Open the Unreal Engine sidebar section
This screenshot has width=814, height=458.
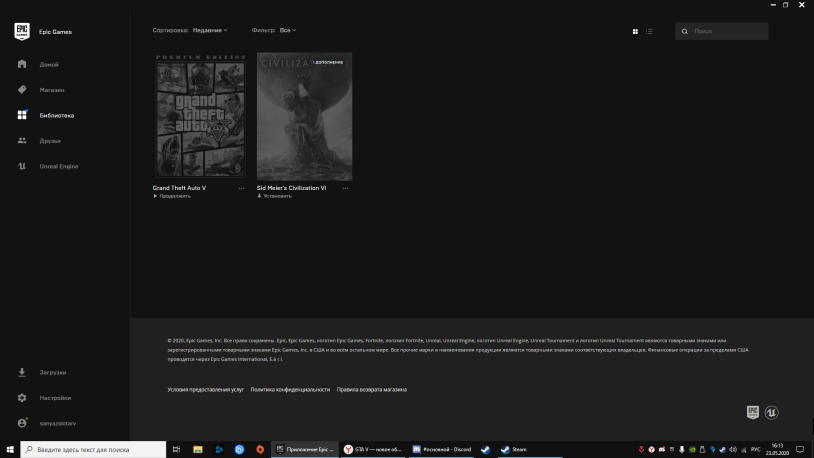click(x=58, y=166)
